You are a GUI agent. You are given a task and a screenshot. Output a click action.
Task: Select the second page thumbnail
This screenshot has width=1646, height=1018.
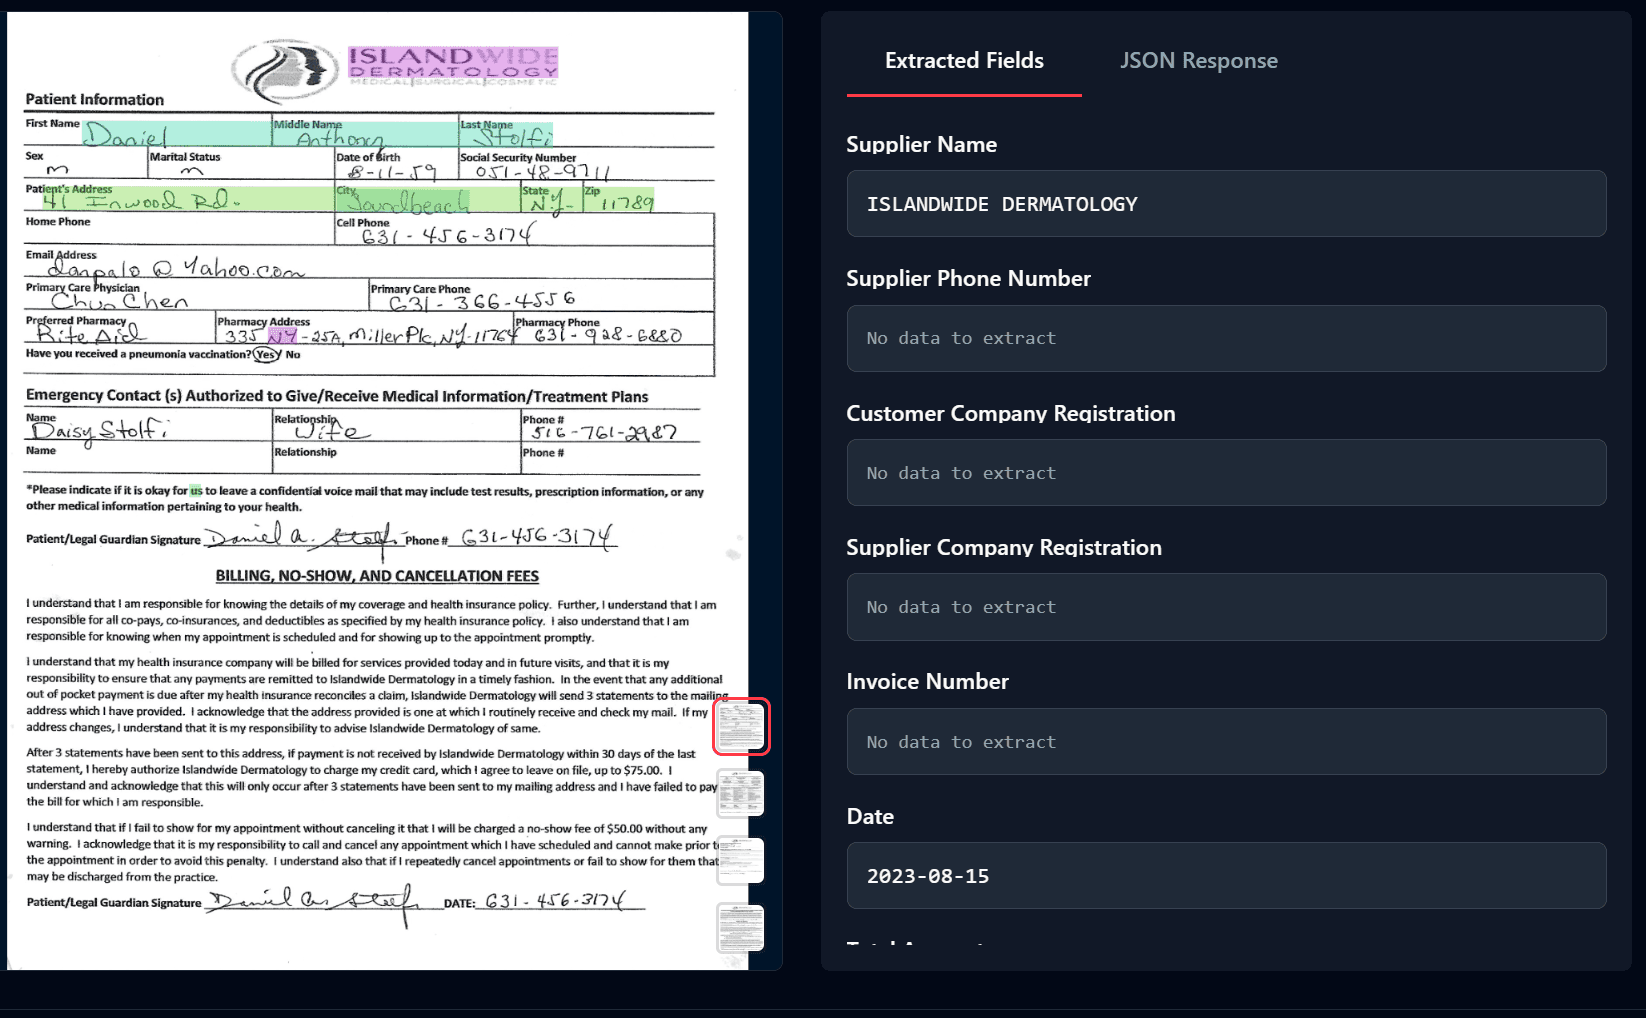tap(739, 793)
